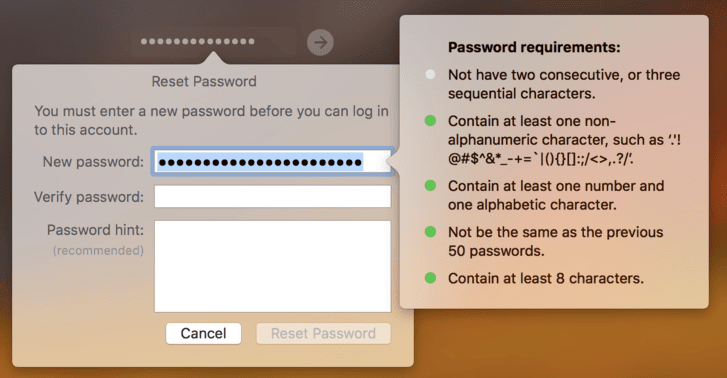Click the 'Contain at least 8 characters' text
This screenshot has height=378, width=727.
546,278
